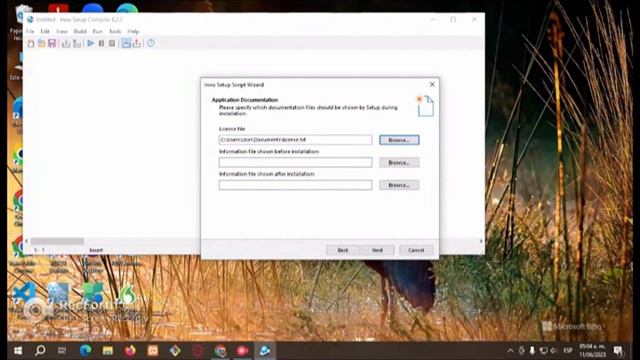640x360 pixels.
Task: Open the Help menu
Action: [133, 31]
